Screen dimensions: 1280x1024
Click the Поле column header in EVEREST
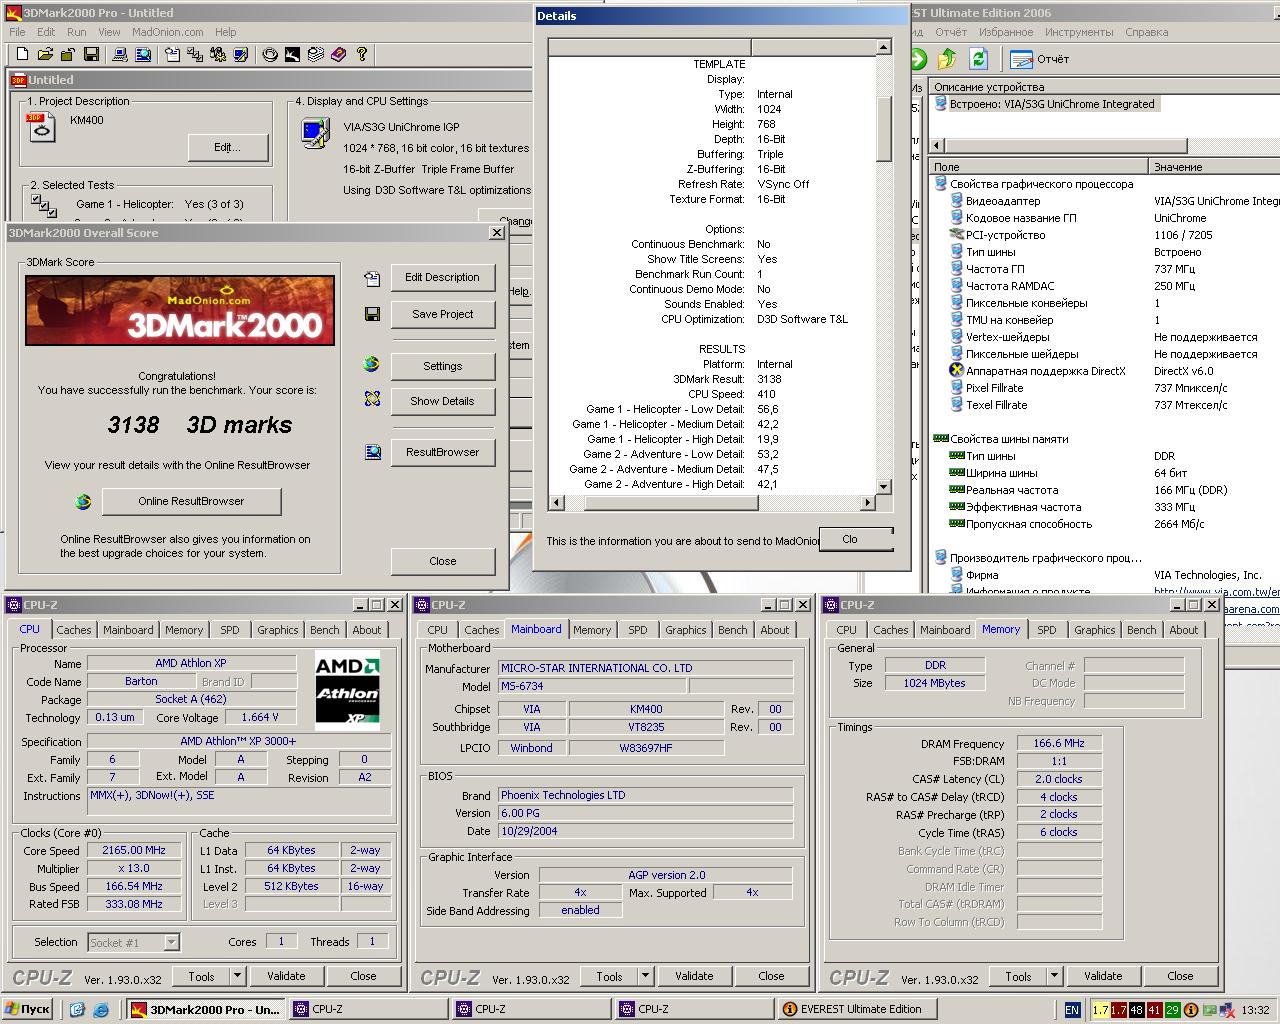(1038, 167)
